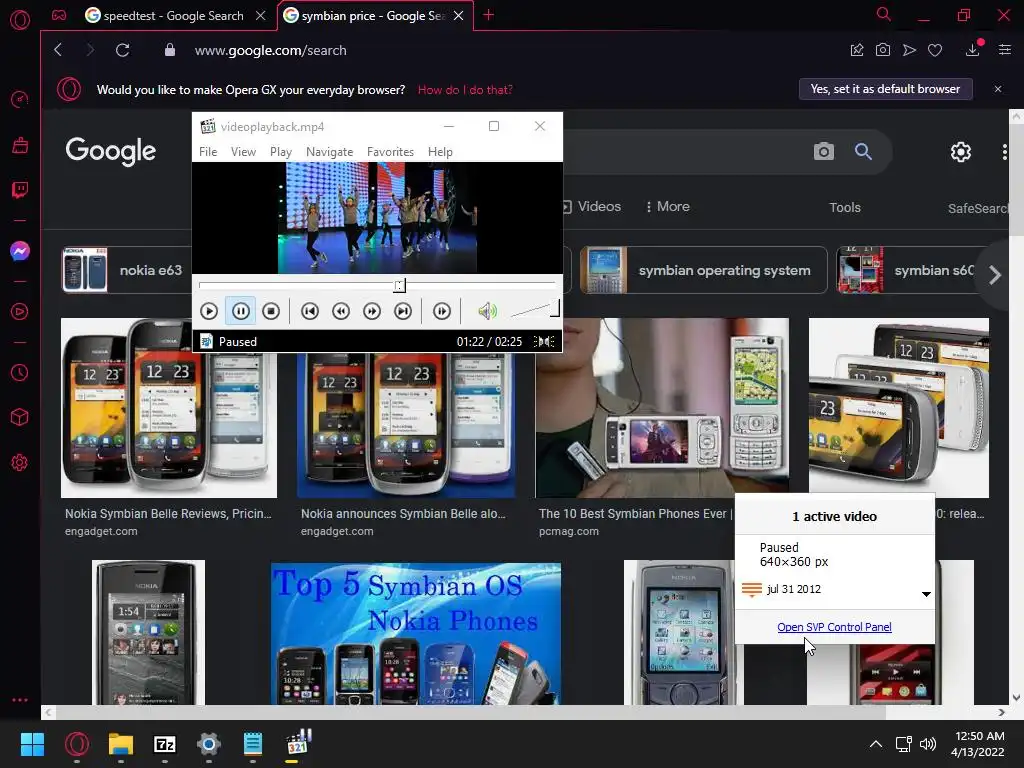
Task: Close the symbian price tab
Action: 458,16
